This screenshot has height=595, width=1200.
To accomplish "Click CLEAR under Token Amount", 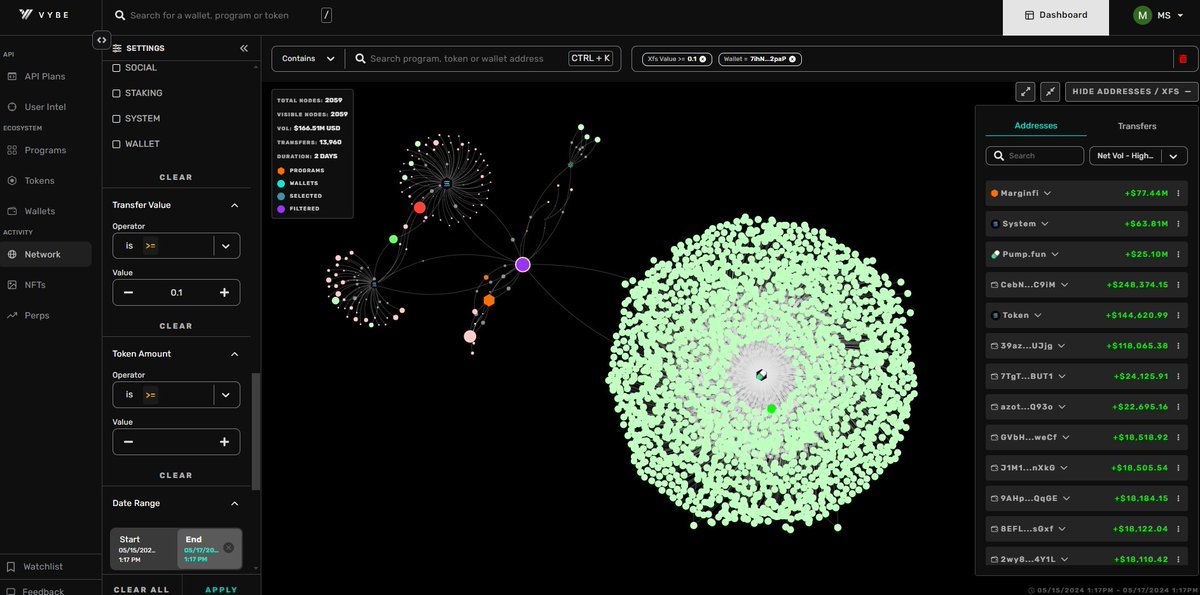I will [x=176, y=475].
